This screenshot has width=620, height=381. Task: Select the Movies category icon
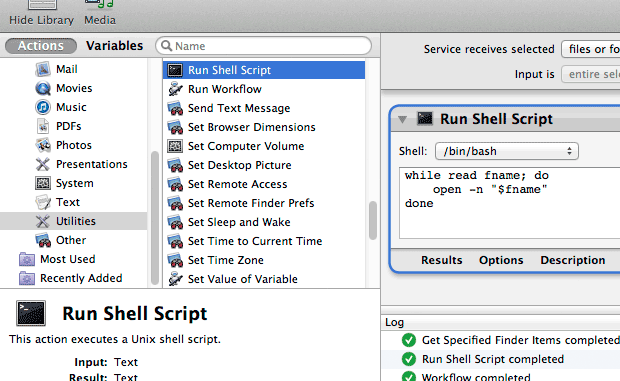point(43,88)
